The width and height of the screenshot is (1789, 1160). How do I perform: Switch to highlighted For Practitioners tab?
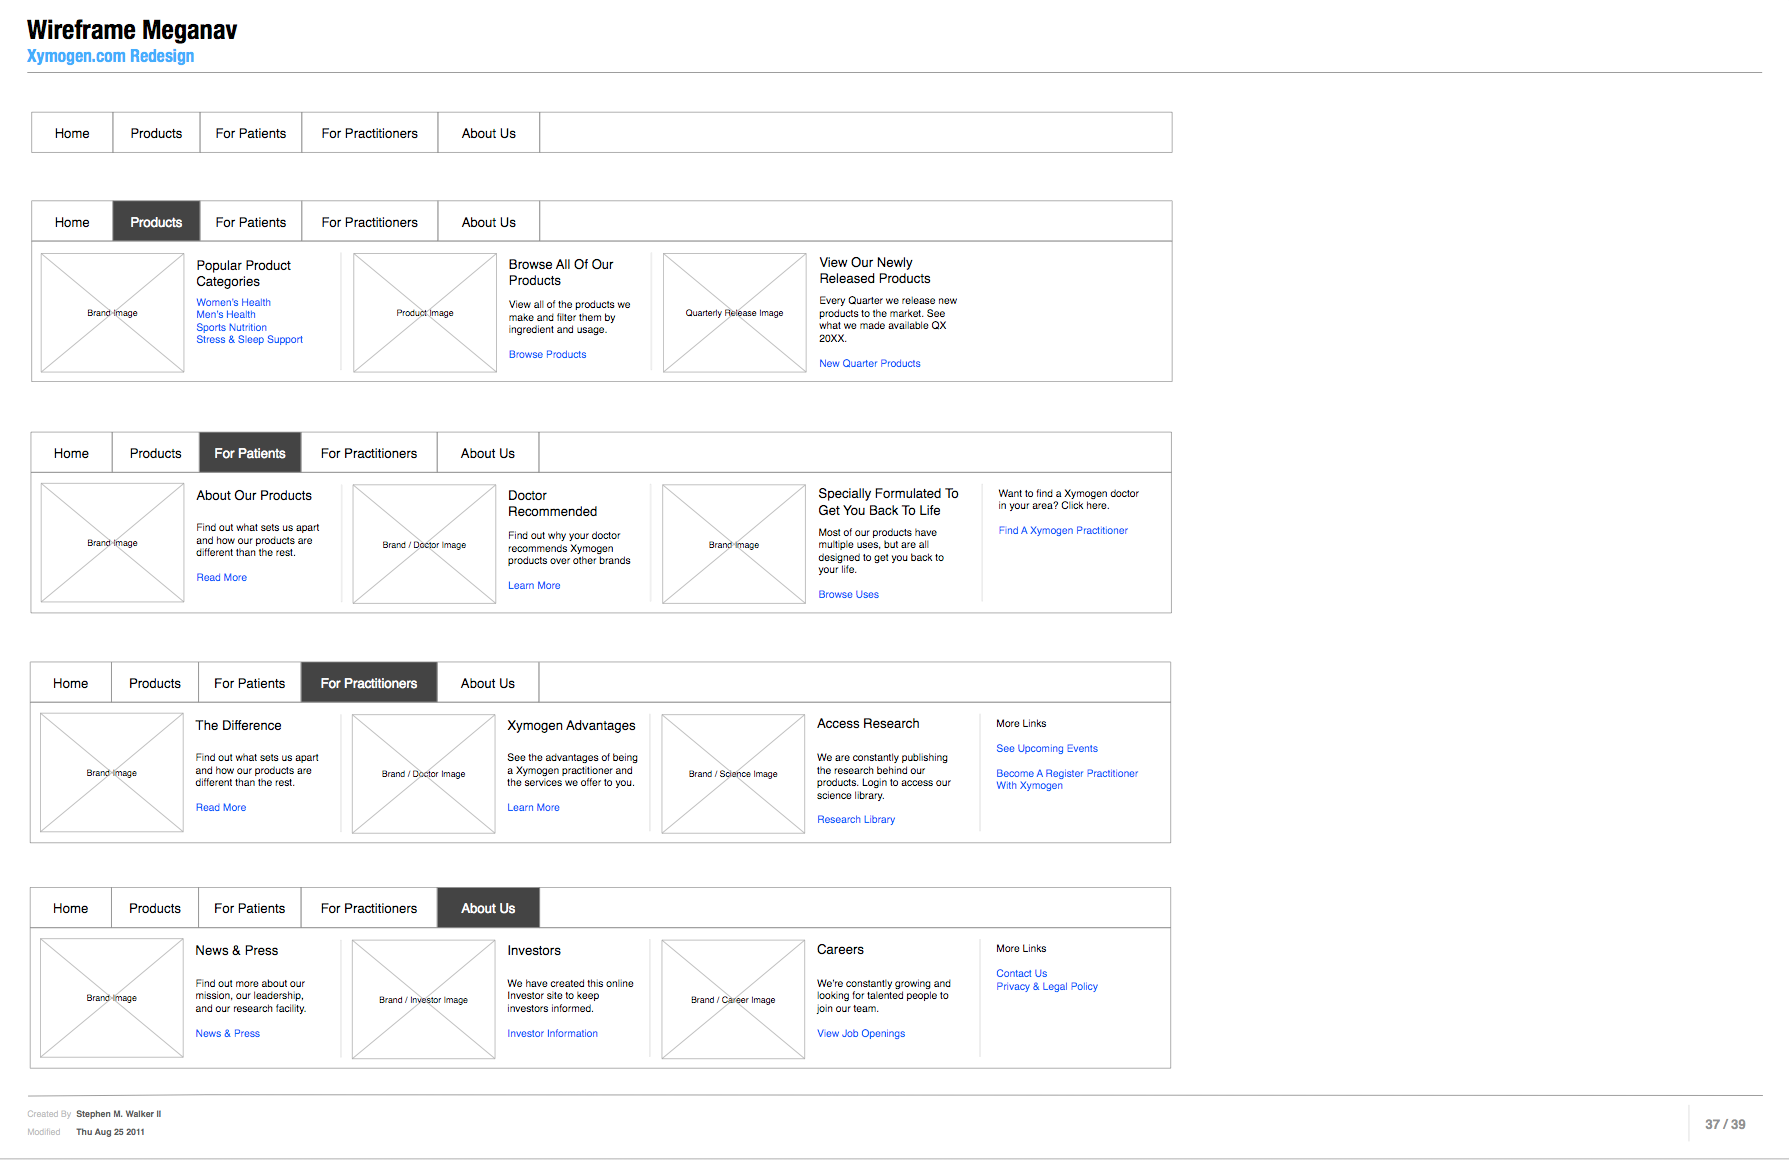pos(368,683)
